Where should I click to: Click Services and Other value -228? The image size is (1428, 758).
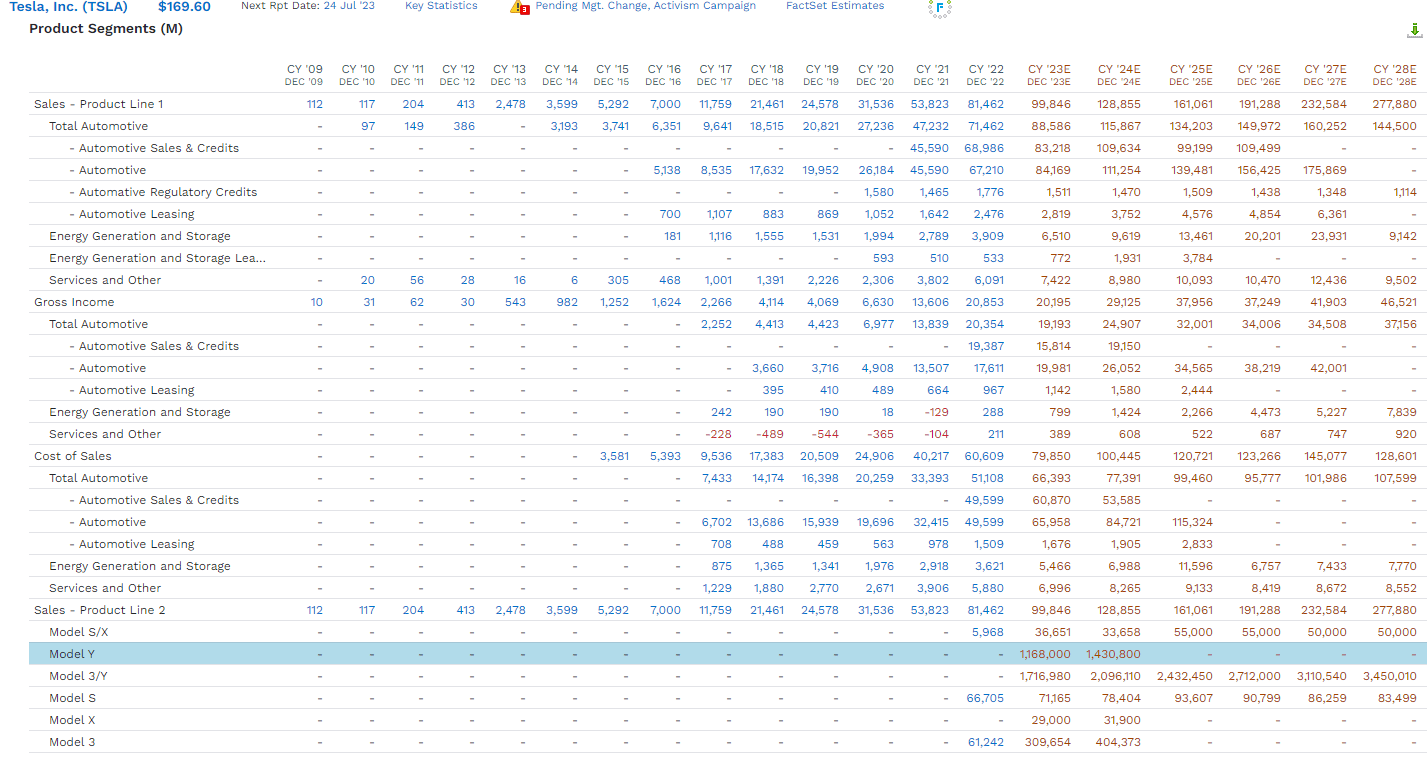coord(718,434)
